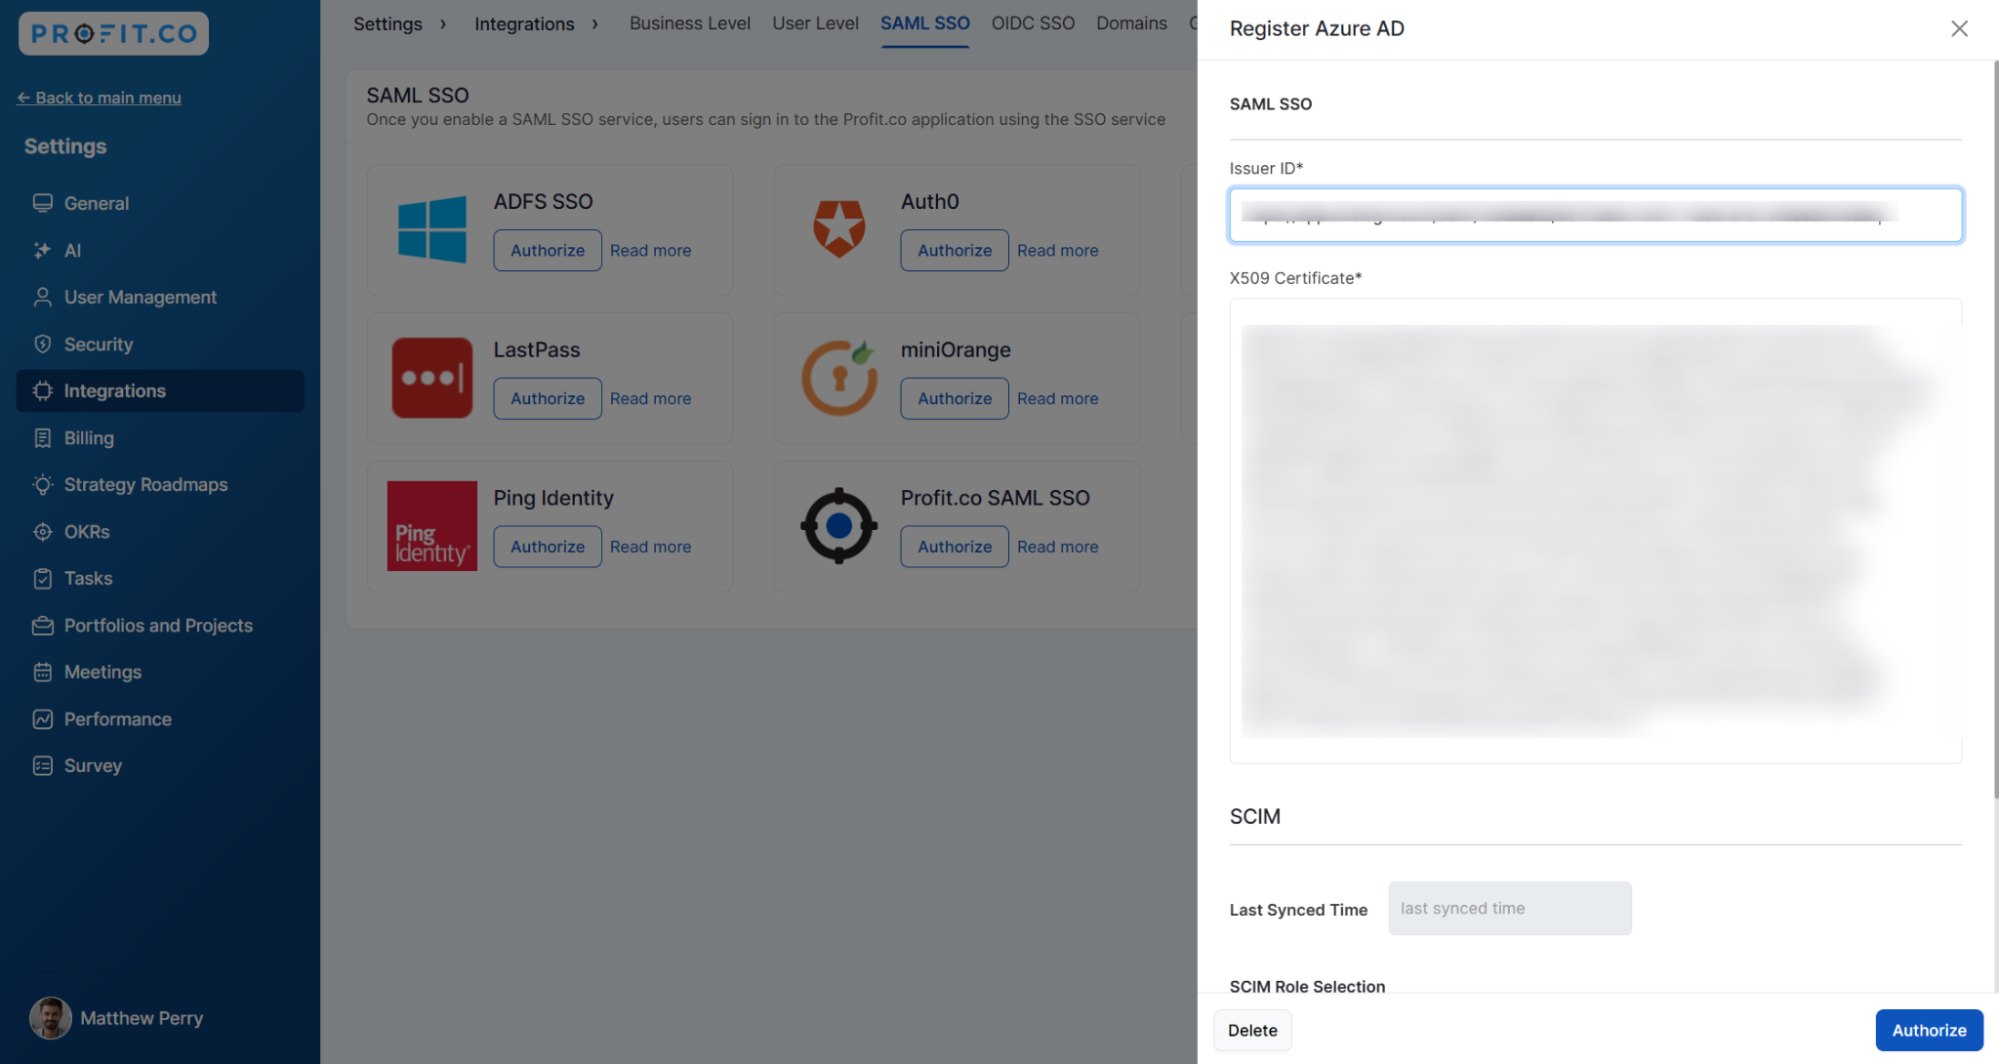The width and height of the screenshot is (1999, 1064).
Task: Click the Auth0 star shield logo
Action: pyautogui.click(x=839, y=229)
